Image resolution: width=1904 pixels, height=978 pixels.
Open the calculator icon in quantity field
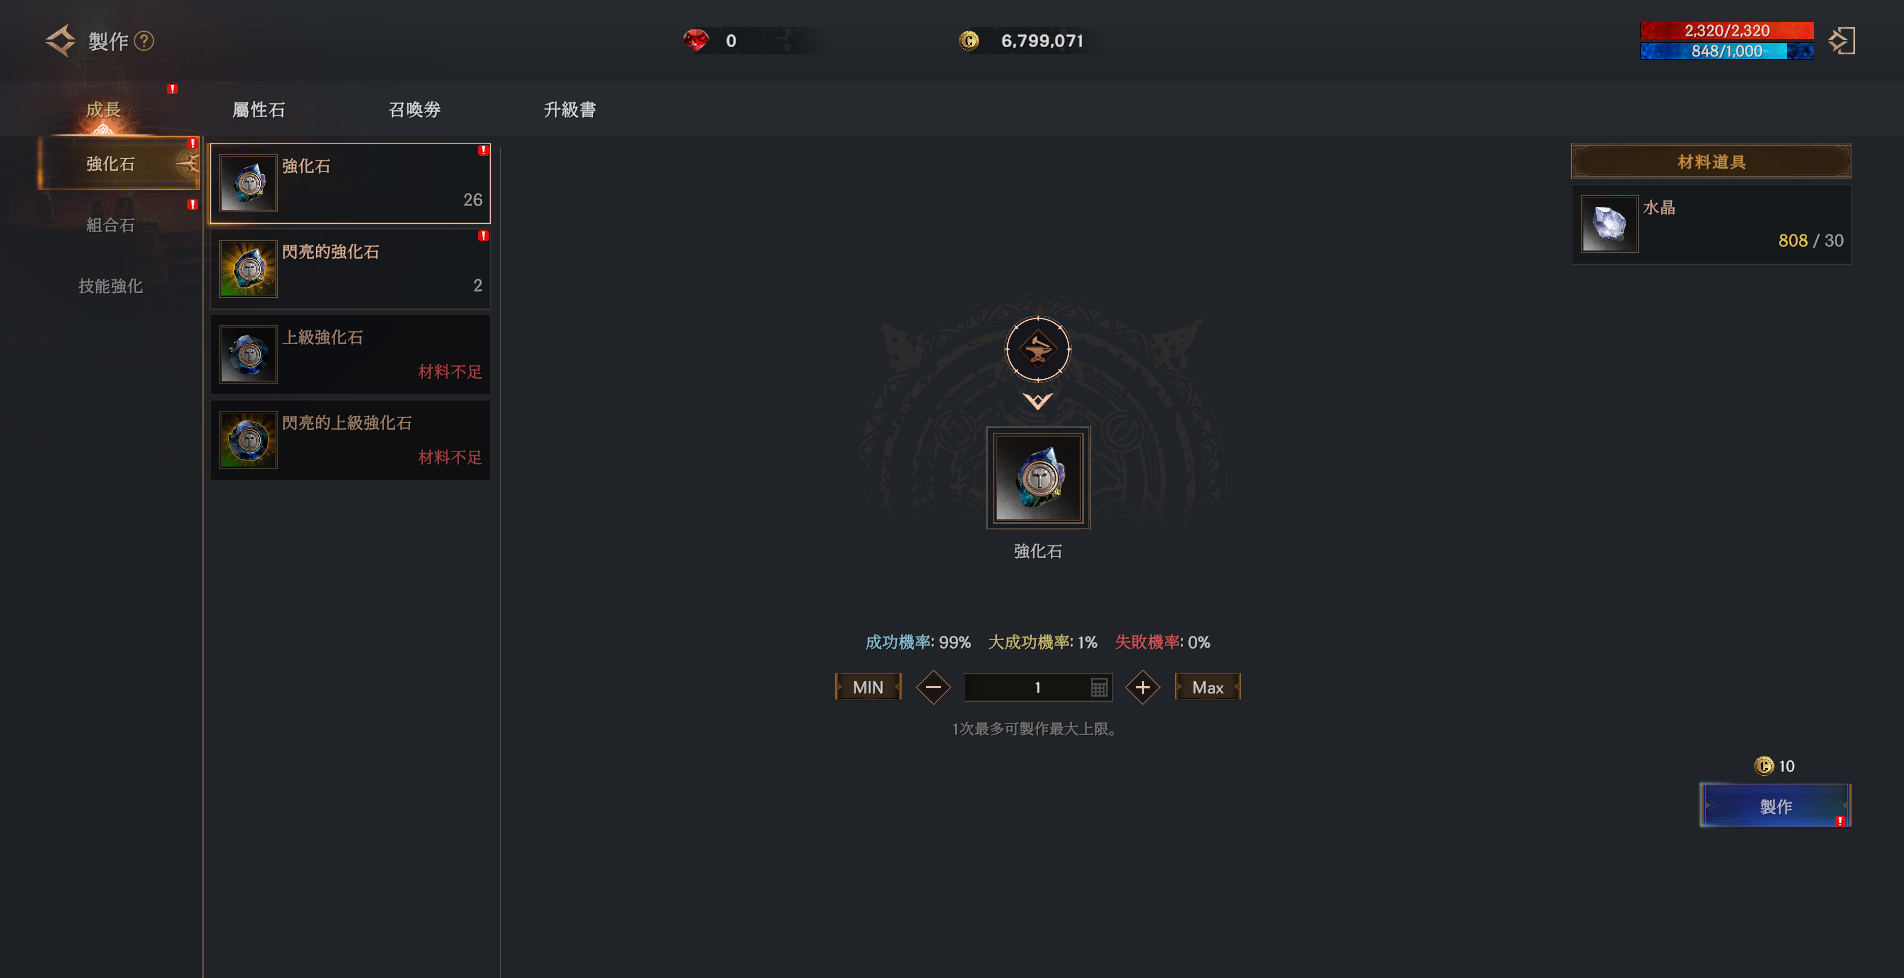point(1098,688)
